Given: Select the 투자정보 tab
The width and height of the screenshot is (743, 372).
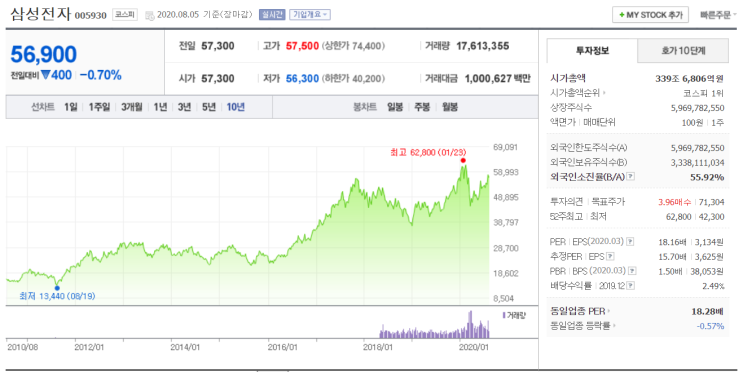Looking at the screenshot, I should (592, 51).
